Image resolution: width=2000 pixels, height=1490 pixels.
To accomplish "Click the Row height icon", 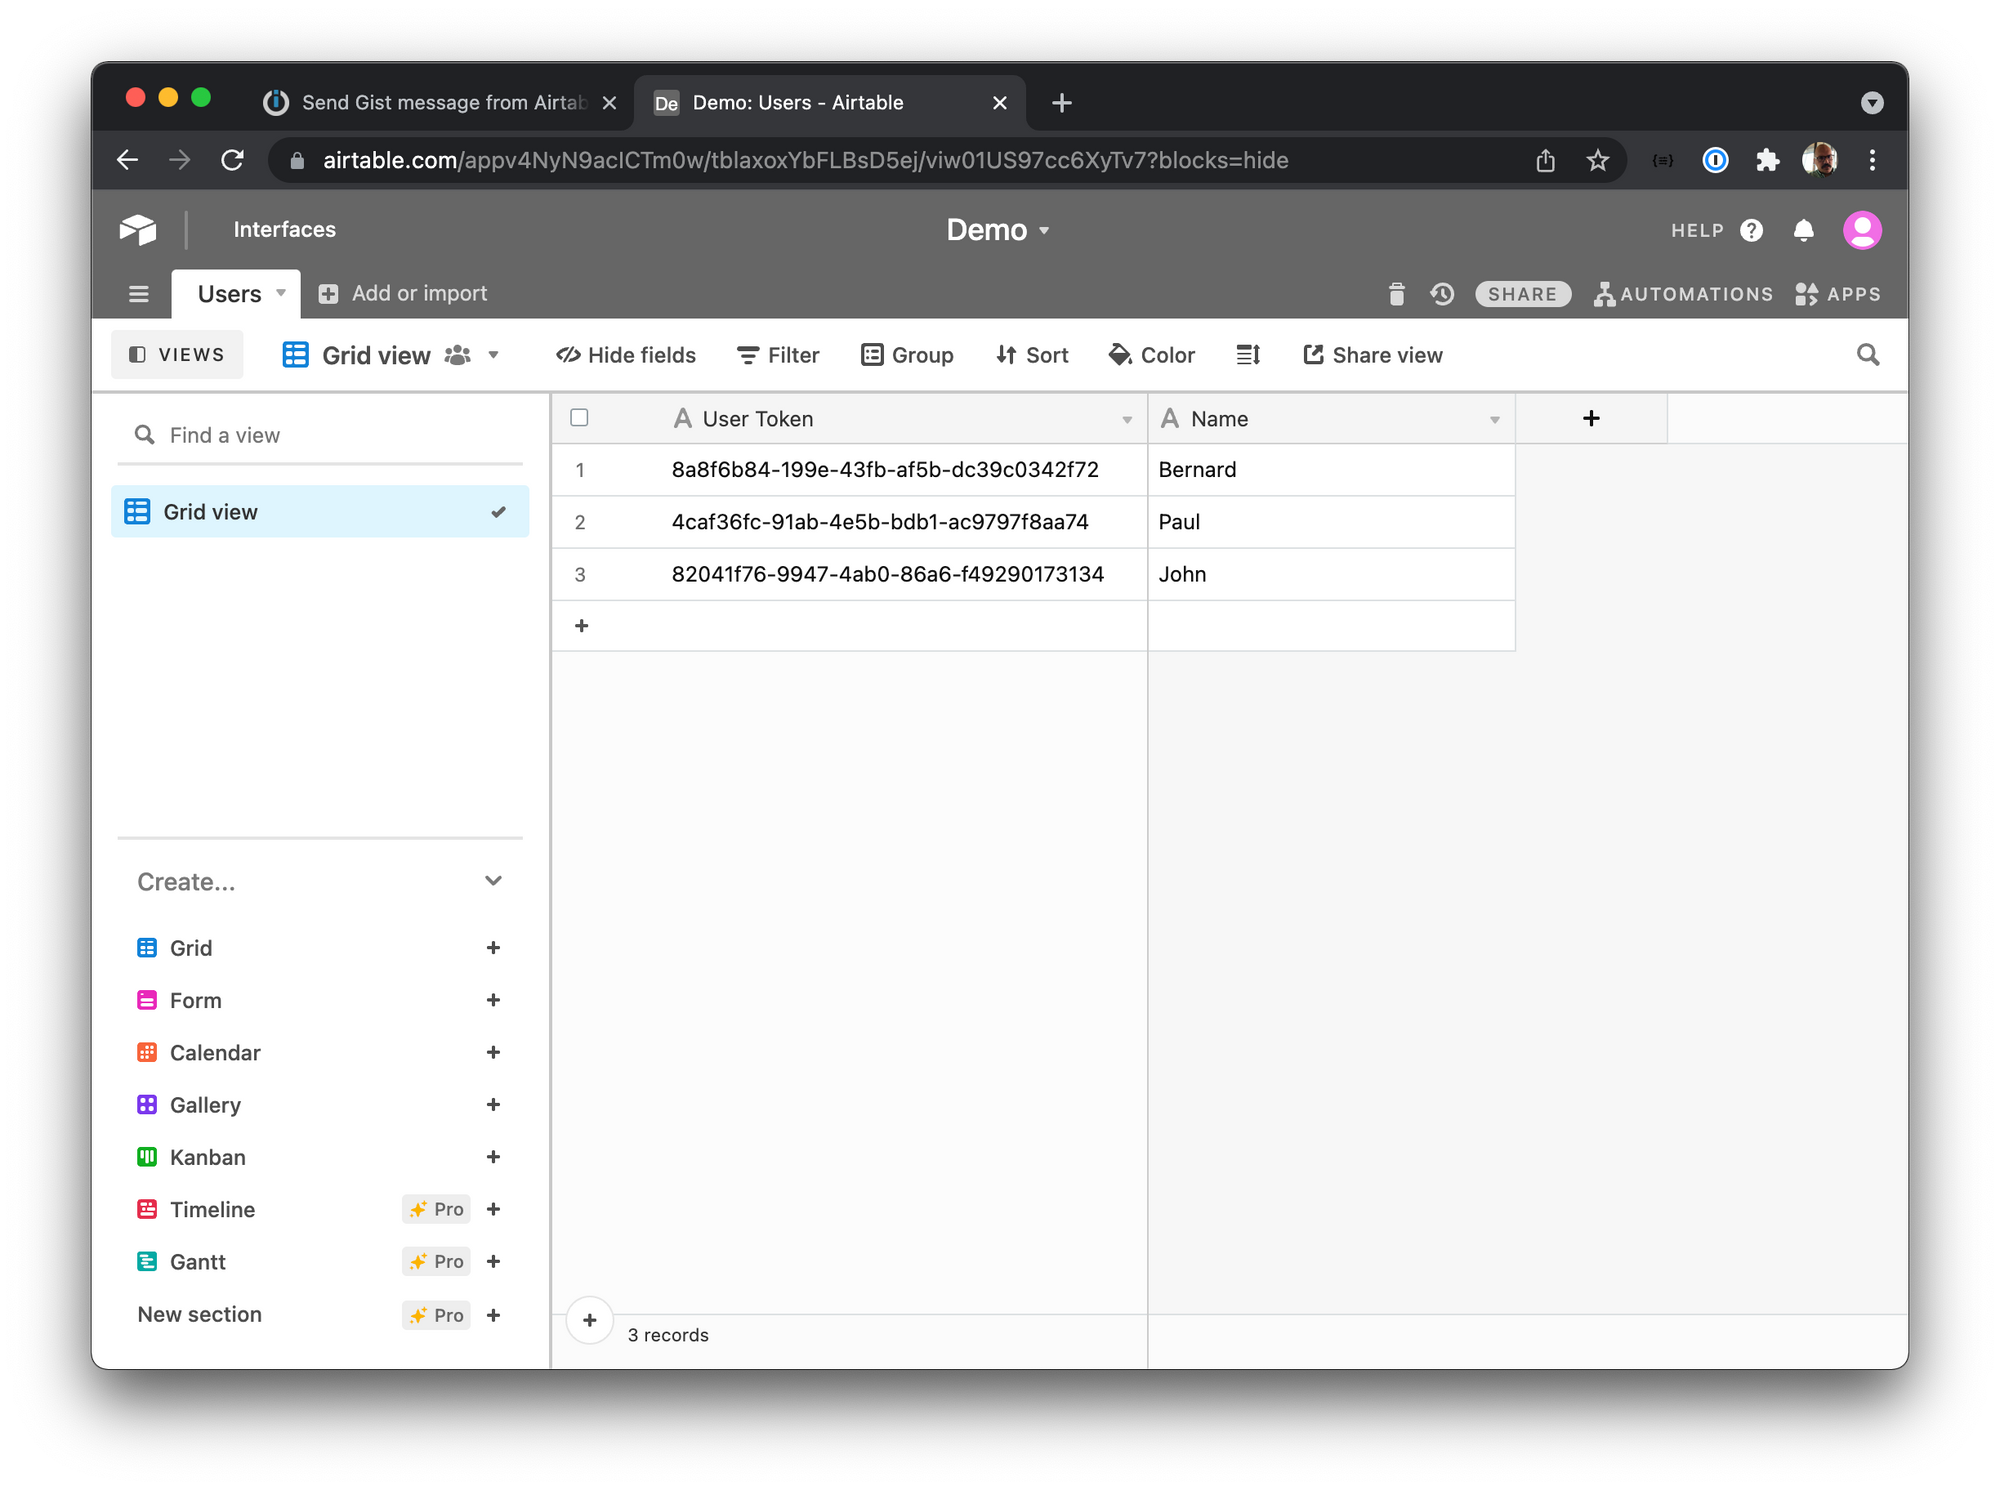I will coord(1247,355).
